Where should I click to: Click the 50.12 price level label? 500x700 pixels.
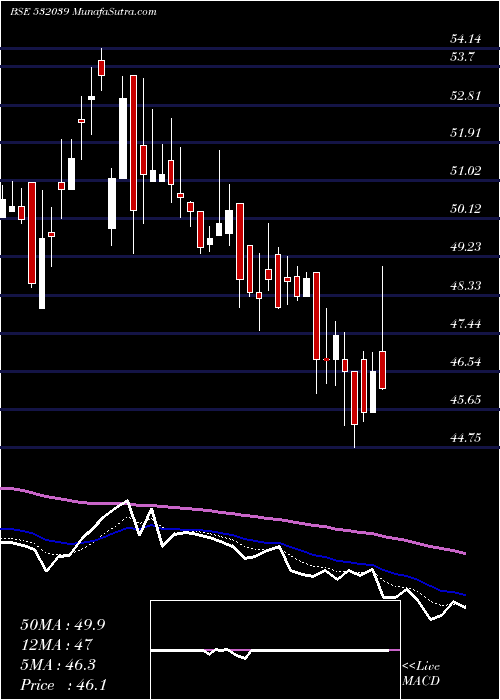tap(466, 209)
